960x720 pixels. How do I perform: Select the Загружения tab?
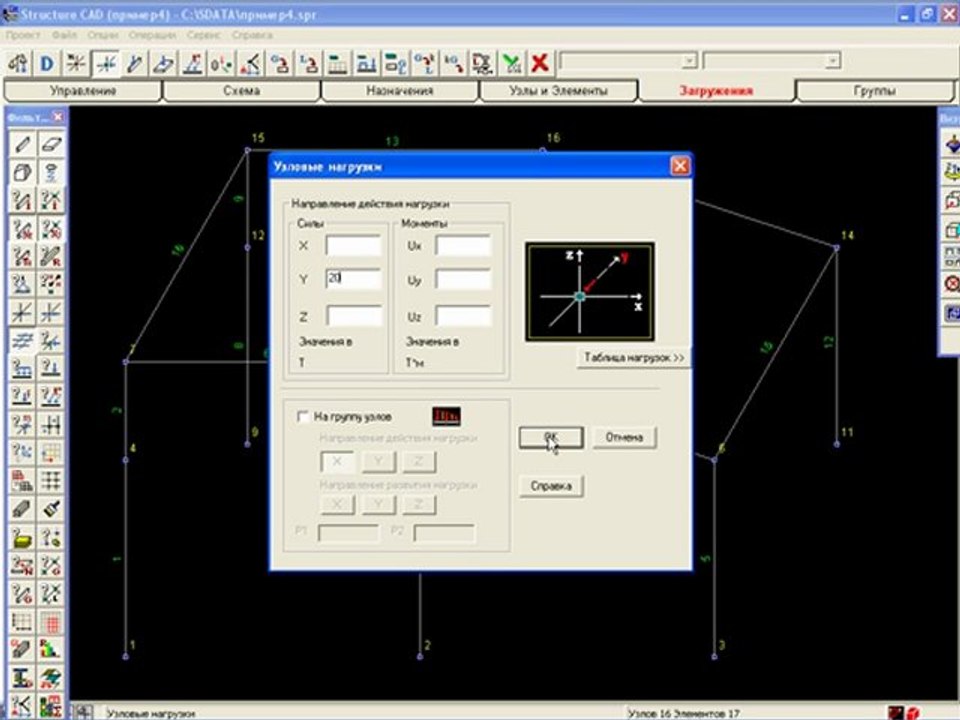coord(716,91)
